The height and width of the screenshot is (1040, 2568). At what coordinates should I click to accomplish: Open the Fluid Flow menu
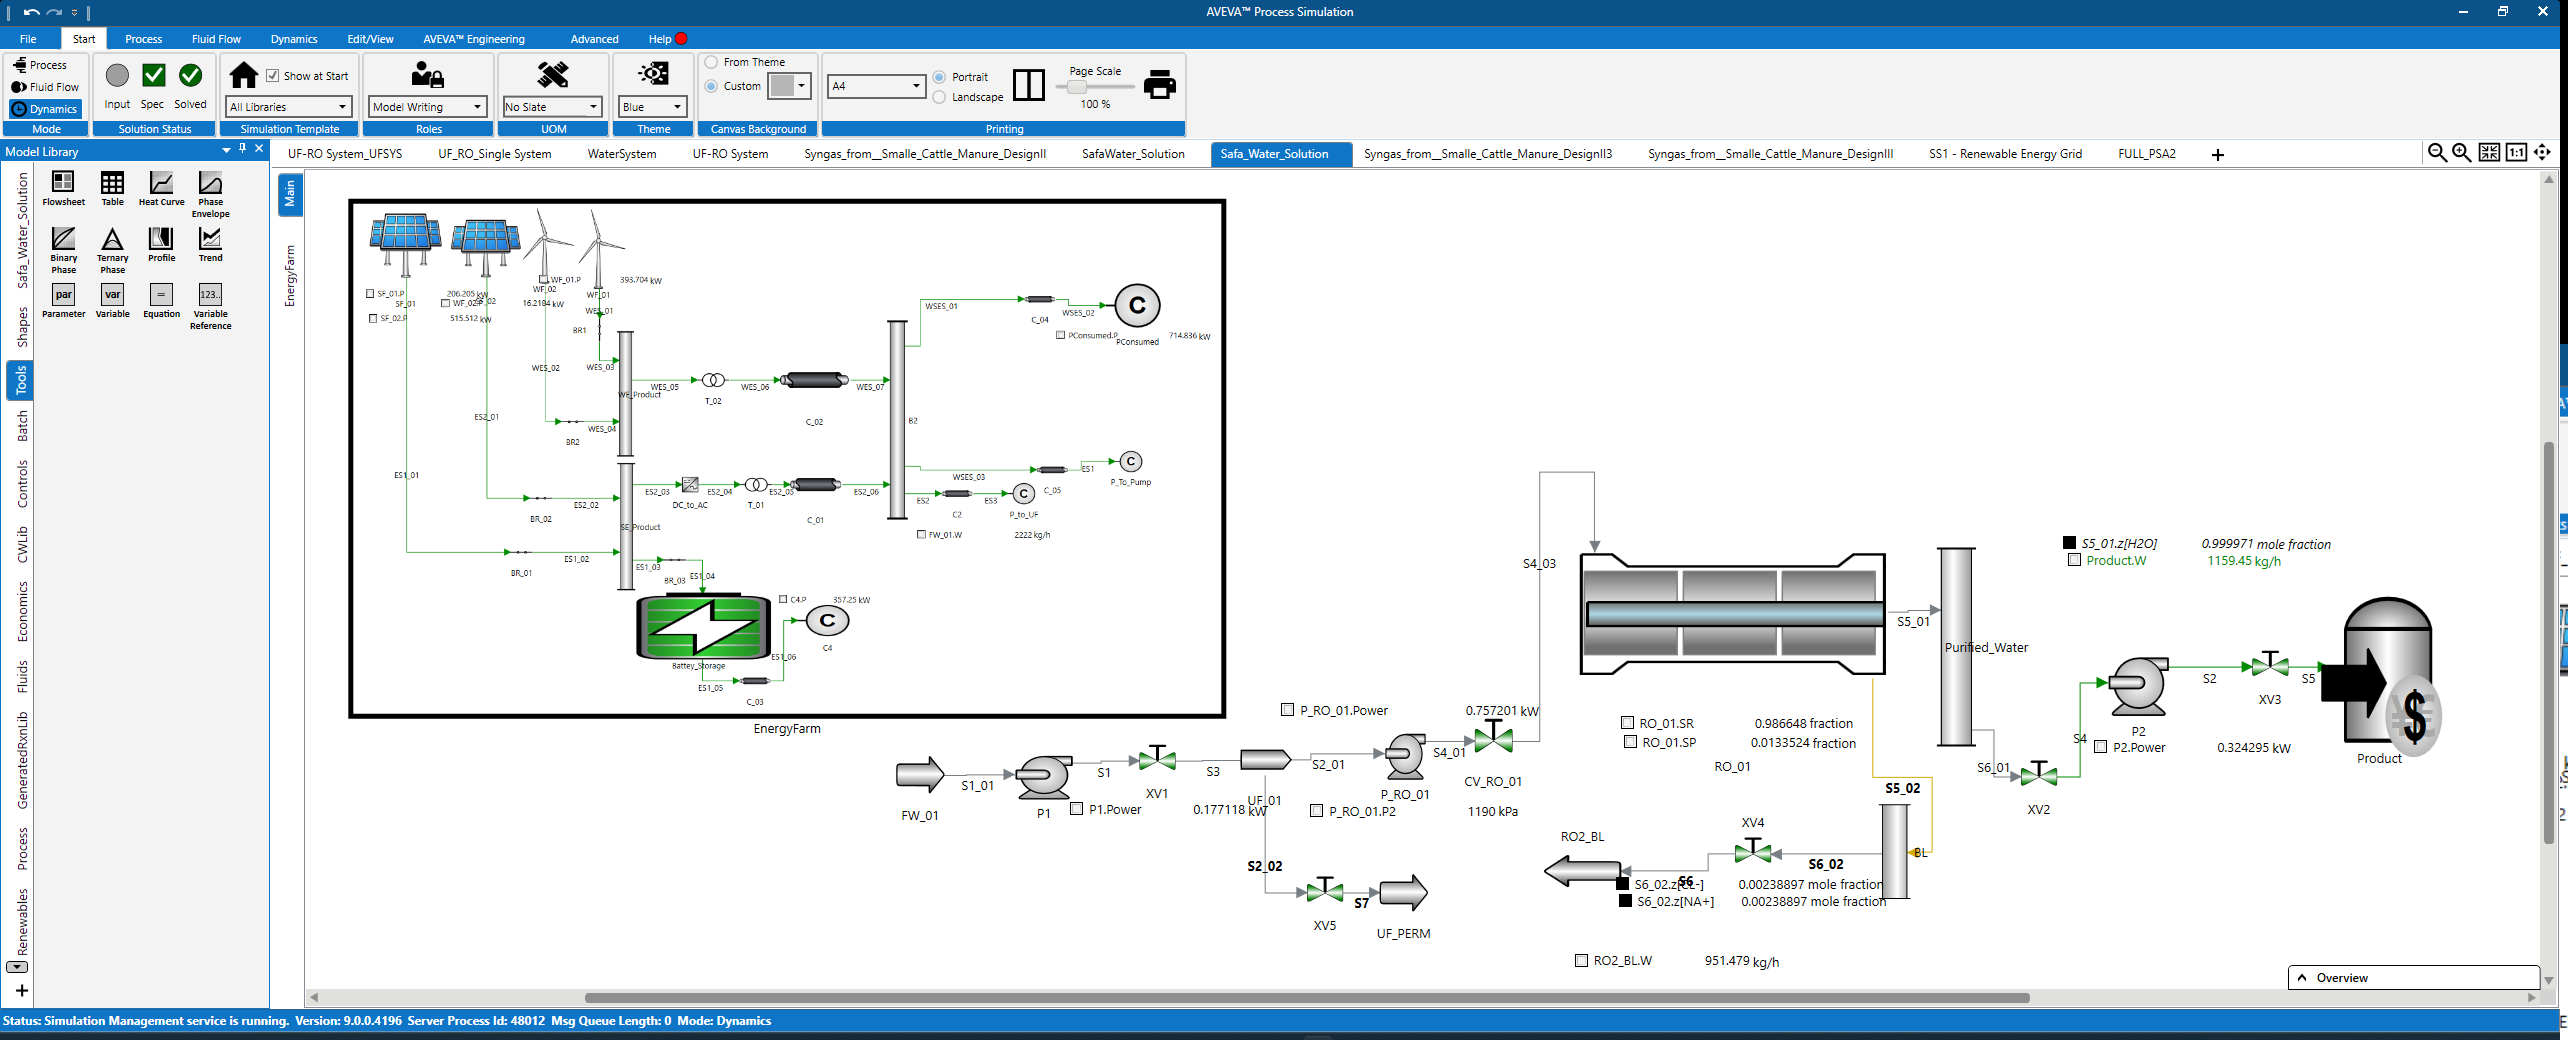[x=216, y=39]
